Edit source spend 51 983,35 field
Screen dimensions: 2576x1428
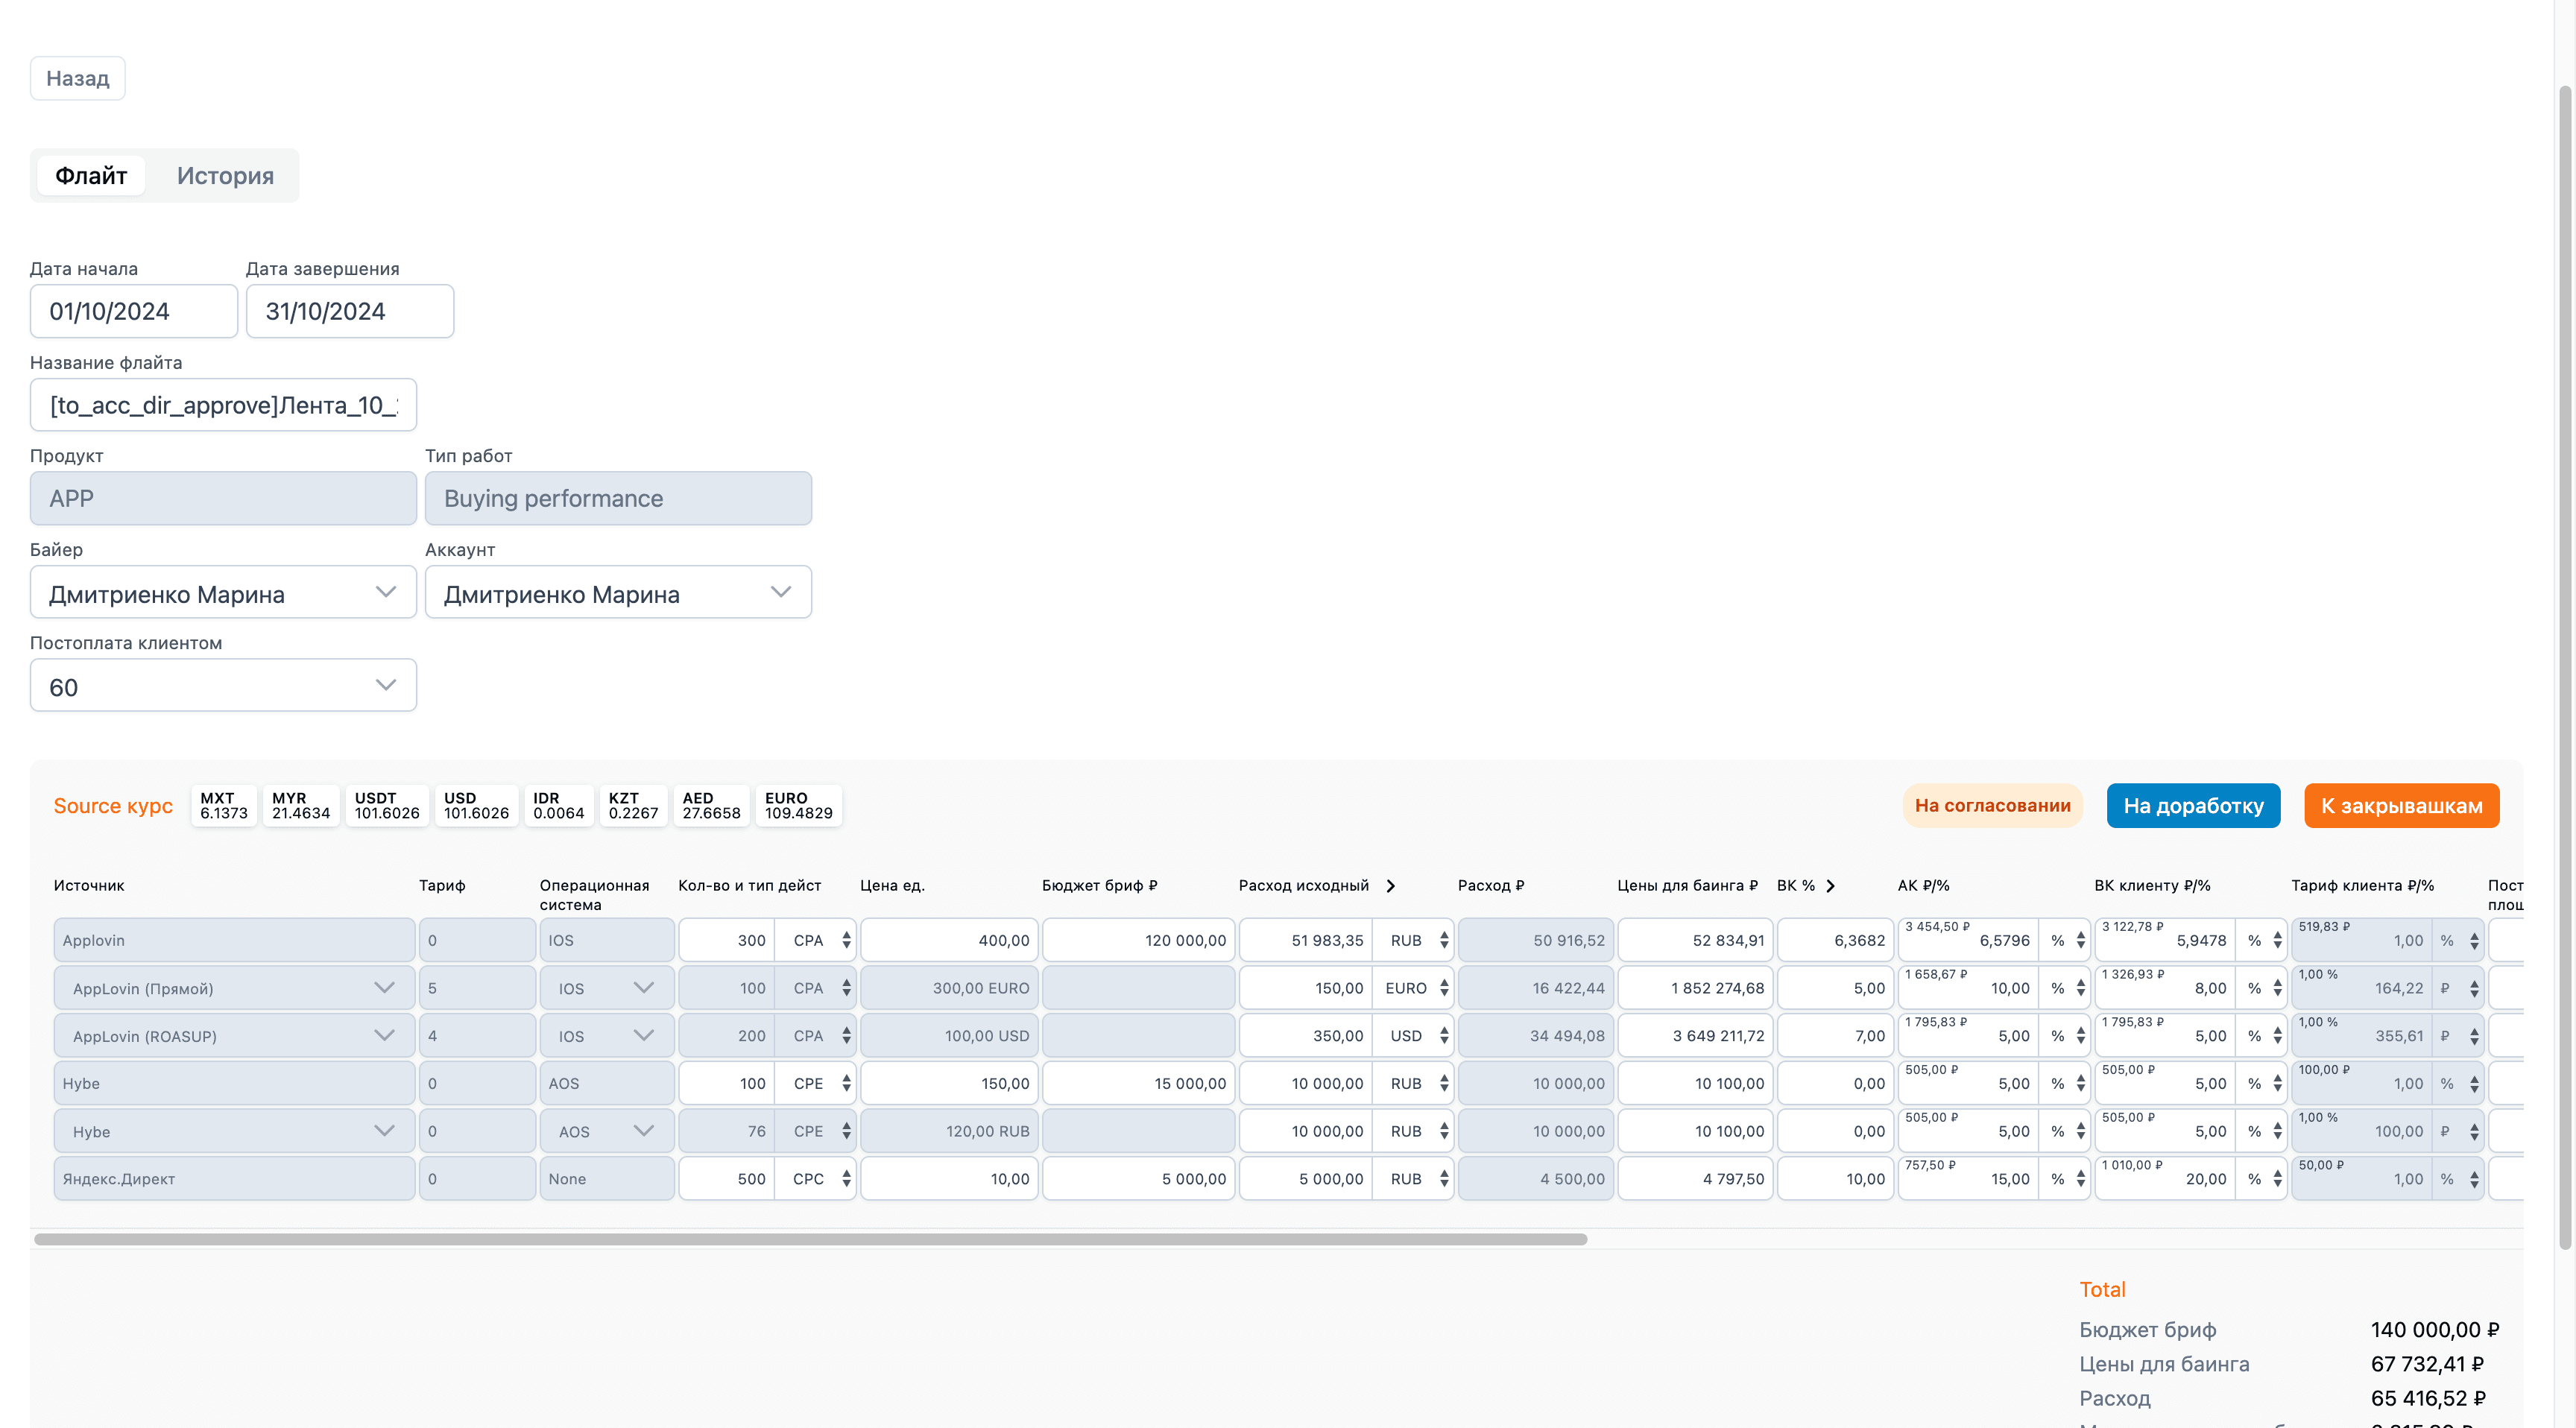[1306, 940]
